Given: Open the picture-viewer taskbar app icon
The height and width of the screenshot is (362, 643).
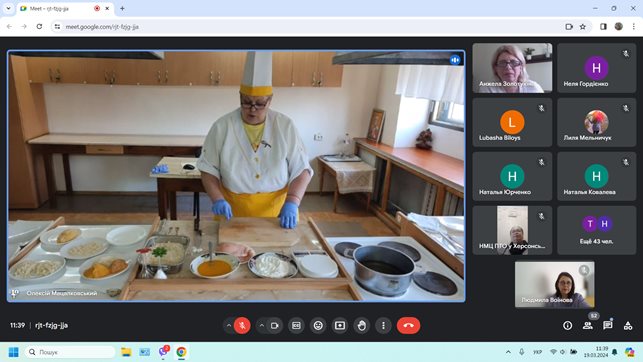Looking at the screenshot, I should pyautogui.click(x=144, y=352).
